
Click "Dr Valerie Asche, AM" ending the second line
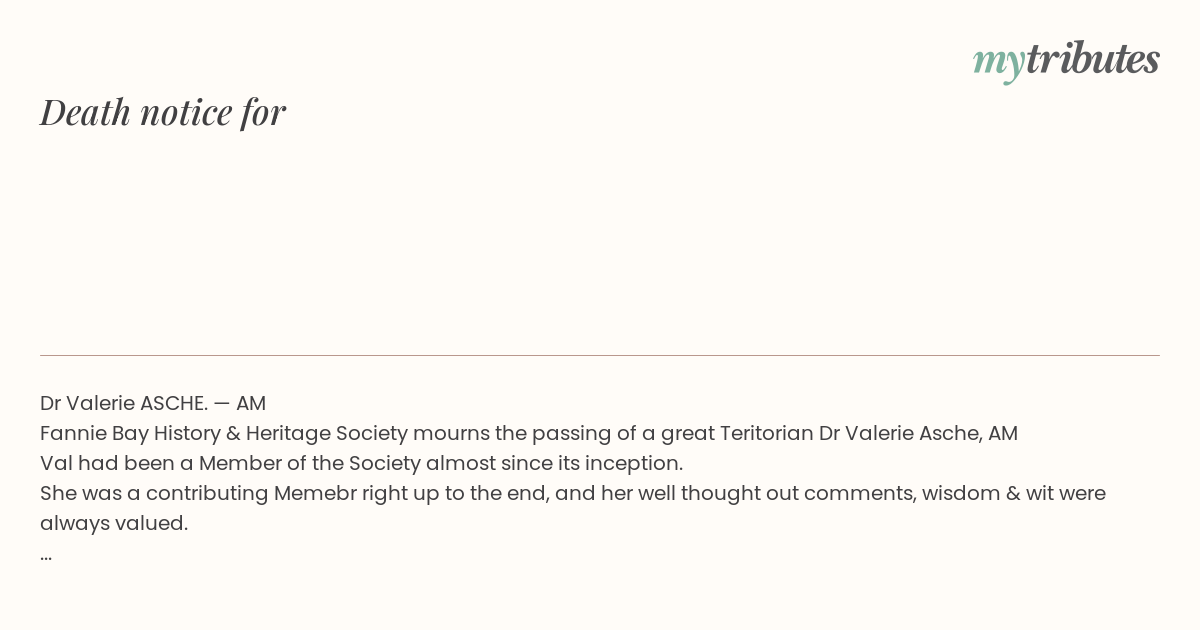click(x=918, y=433)
